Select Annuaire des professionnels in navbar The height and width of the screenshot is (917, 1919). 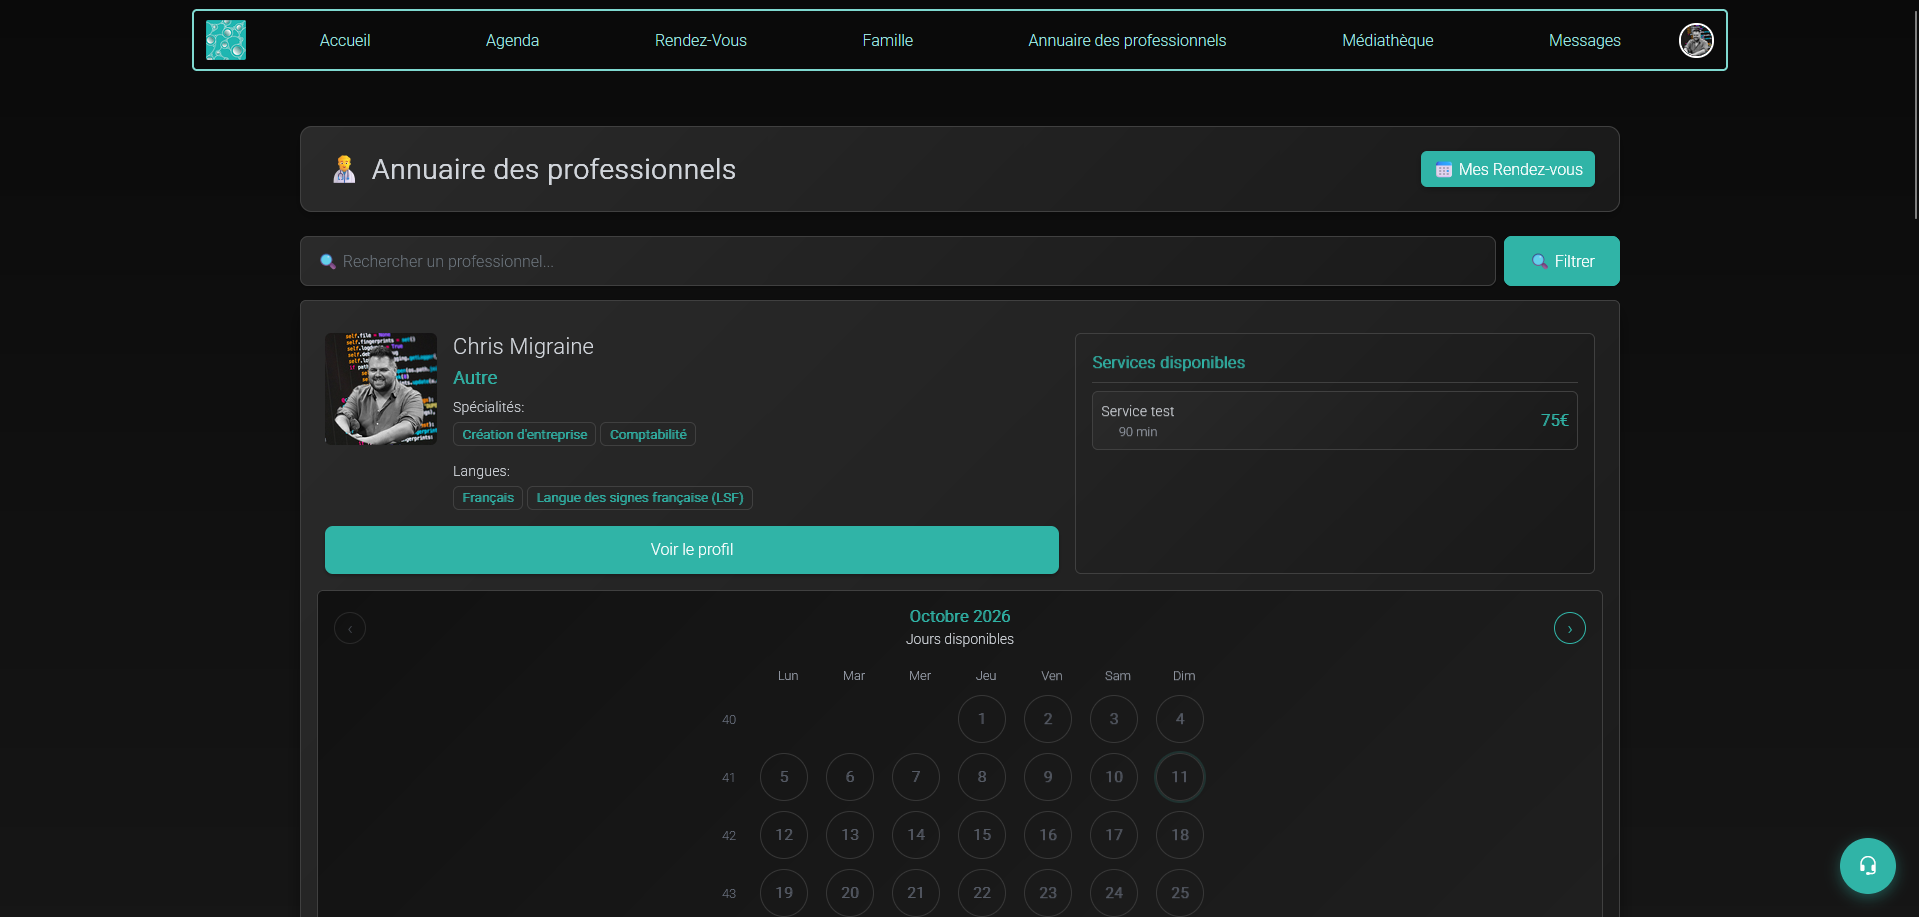1127,40
